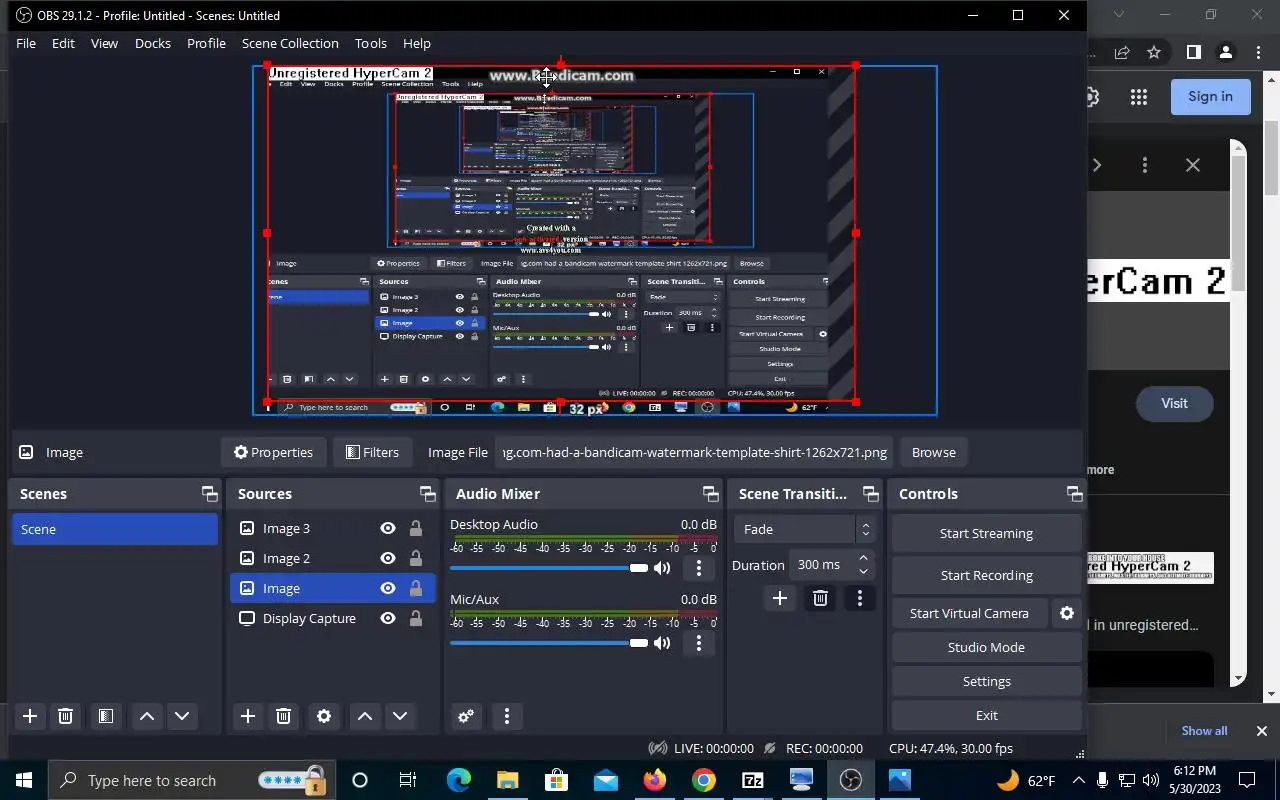
Task: Add a configurable transition with plus icon
Action: (x=780, y=598)
